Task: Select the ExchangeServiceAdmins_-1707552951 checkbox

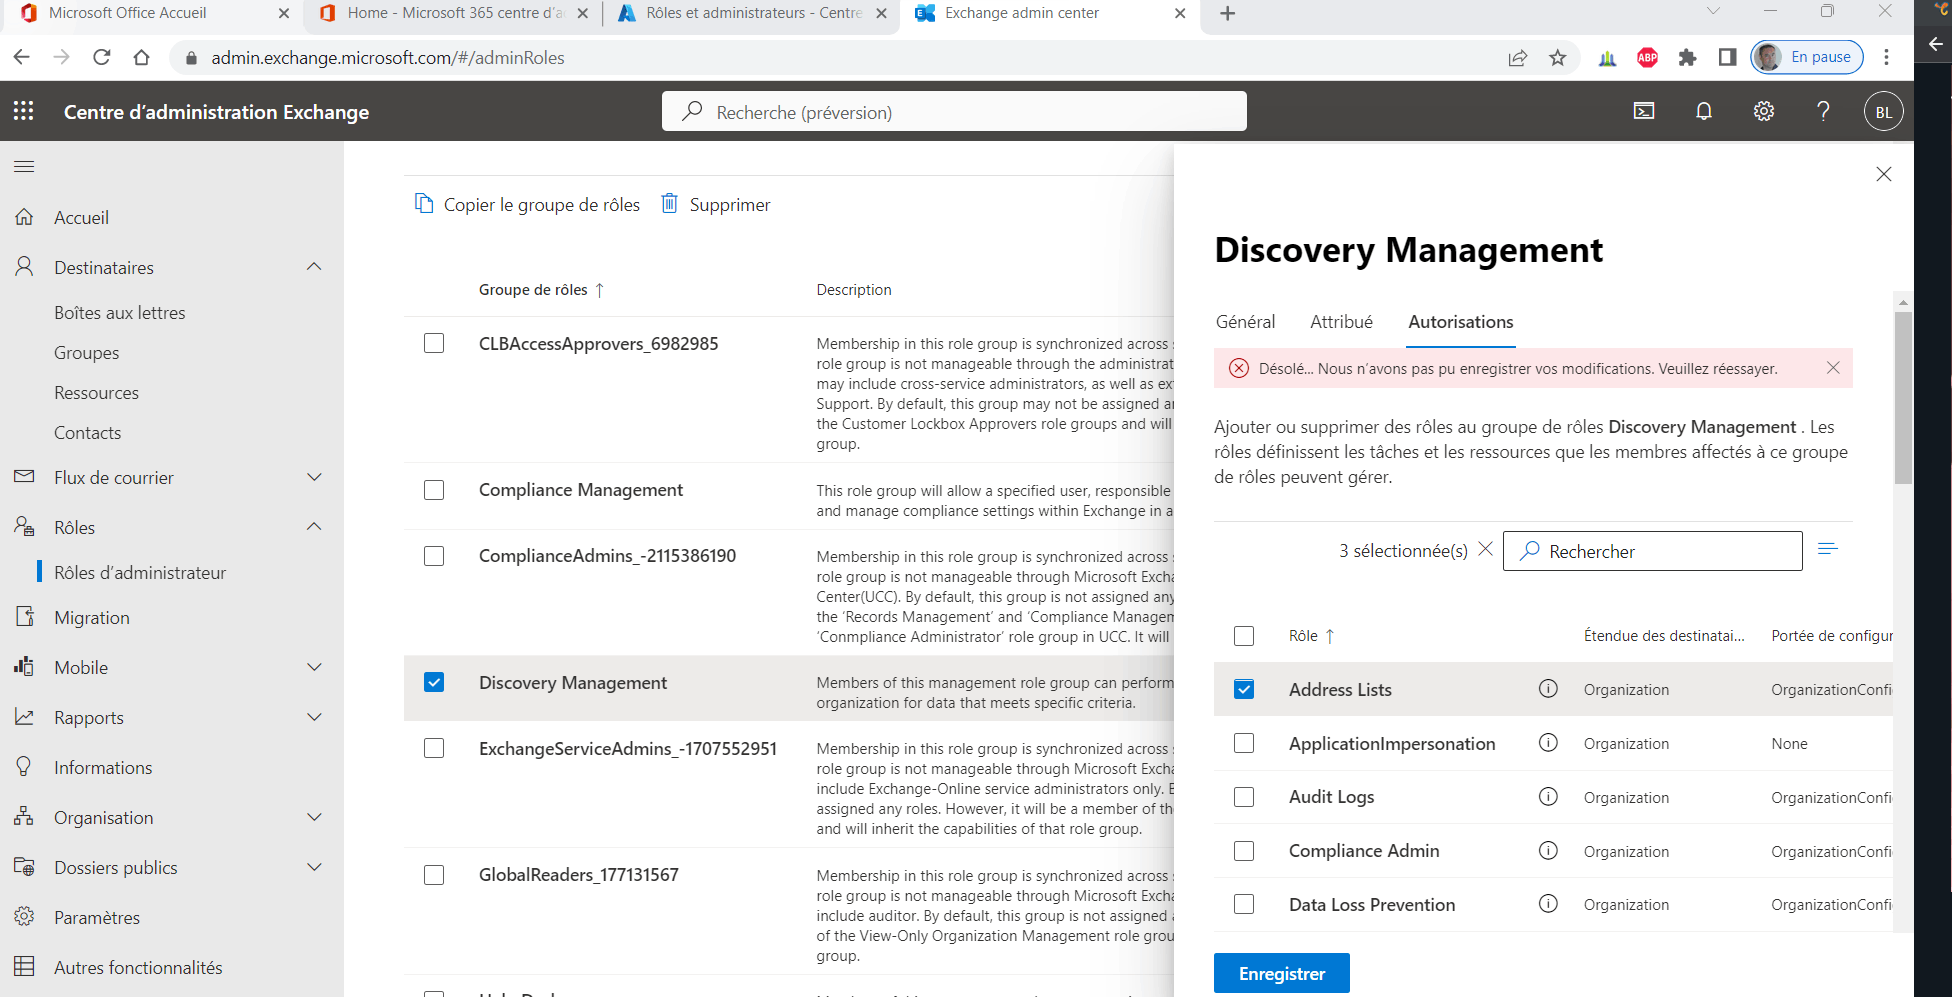Action: [x=434, y=748]
